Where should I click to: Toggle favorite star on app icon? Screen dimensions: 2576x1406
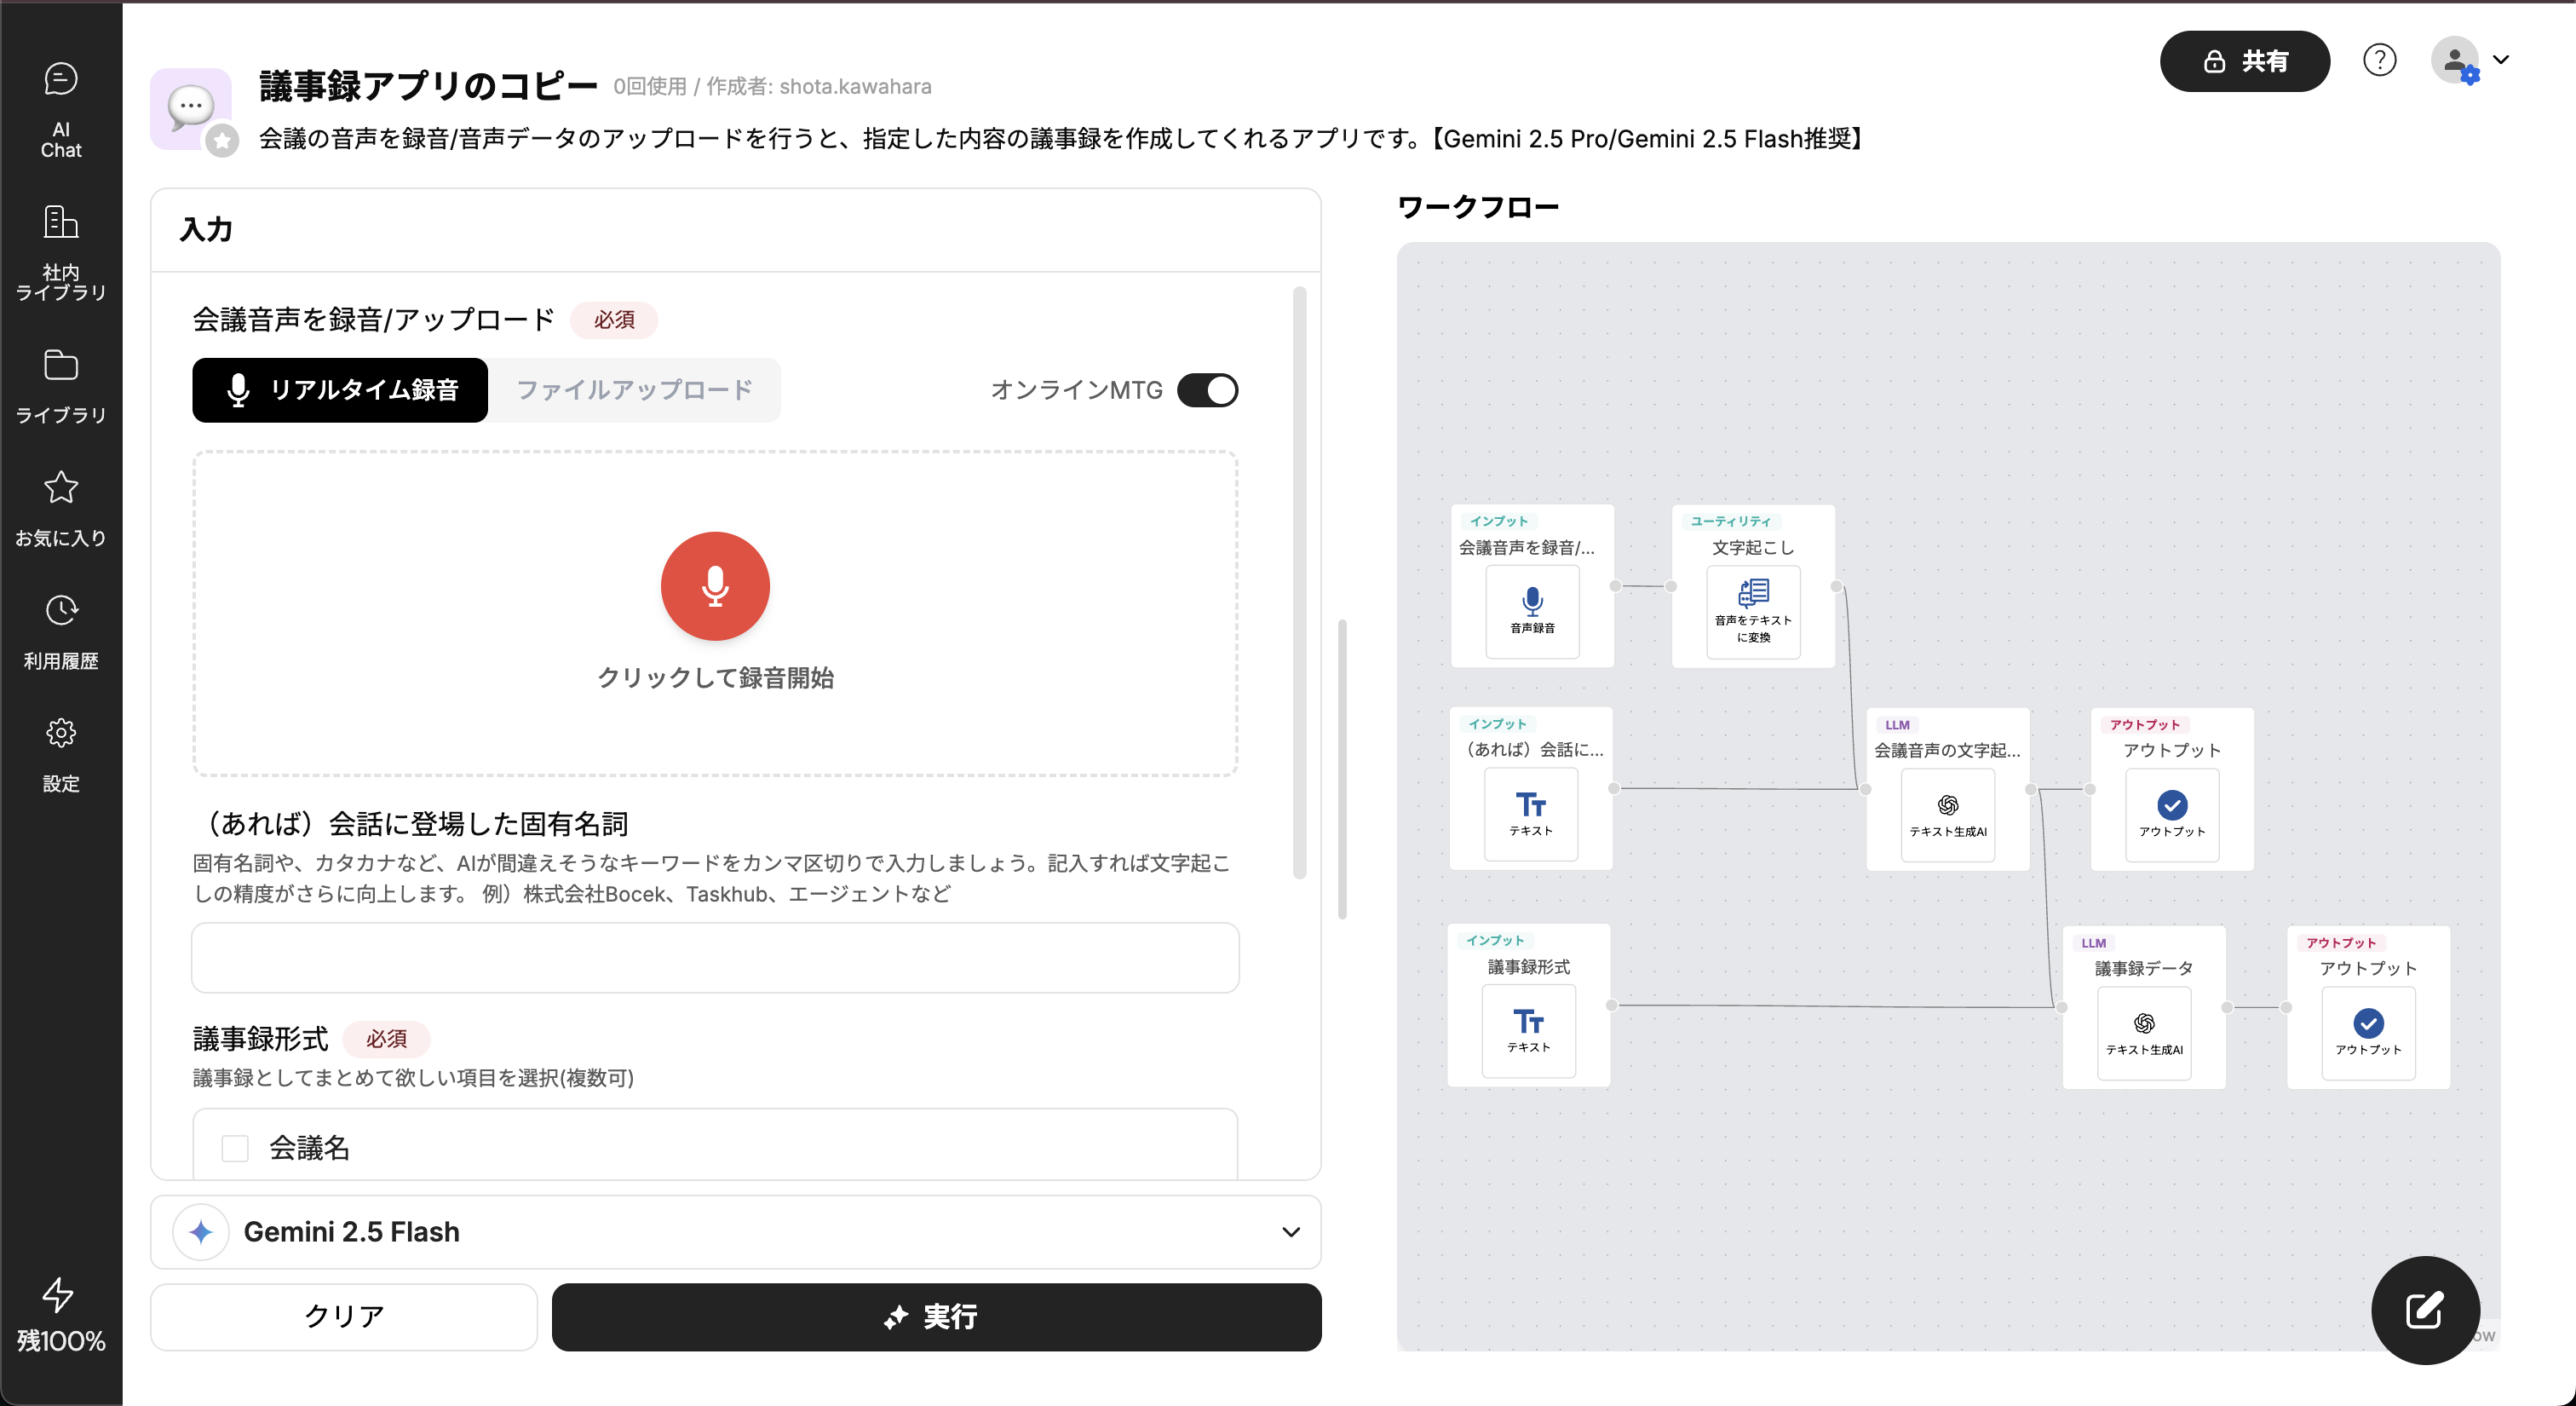(x=222, y=142)
